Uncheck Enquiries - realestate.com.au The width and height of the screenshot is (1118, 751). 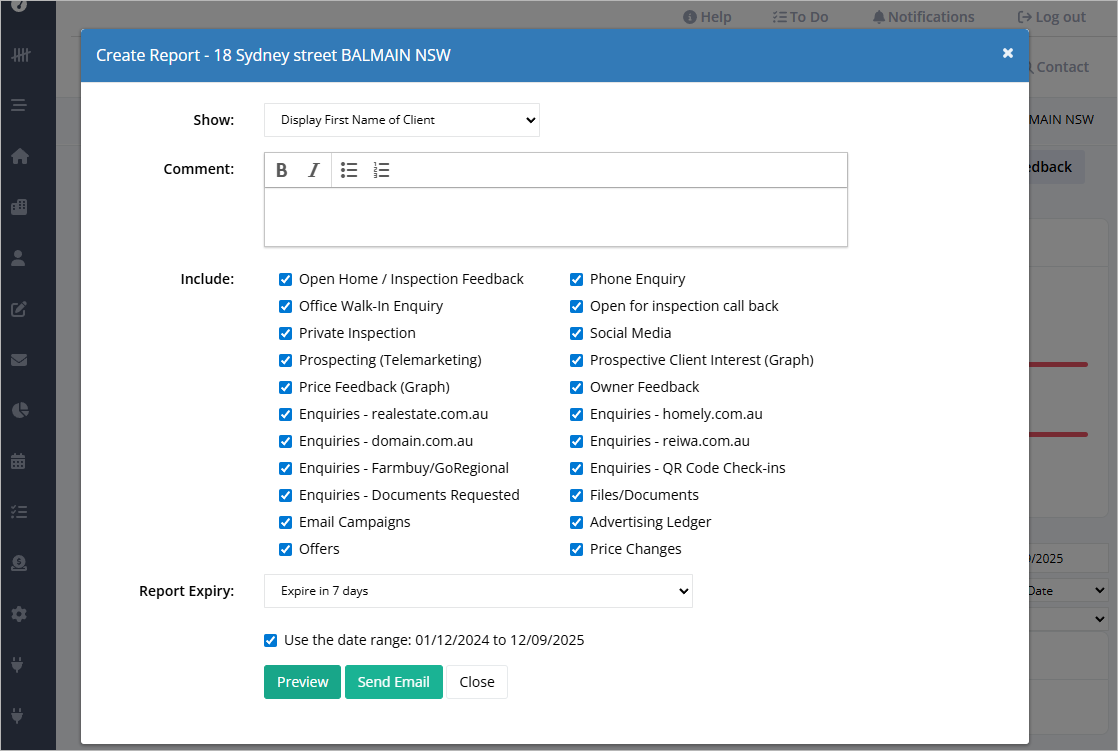pos(285,414)
